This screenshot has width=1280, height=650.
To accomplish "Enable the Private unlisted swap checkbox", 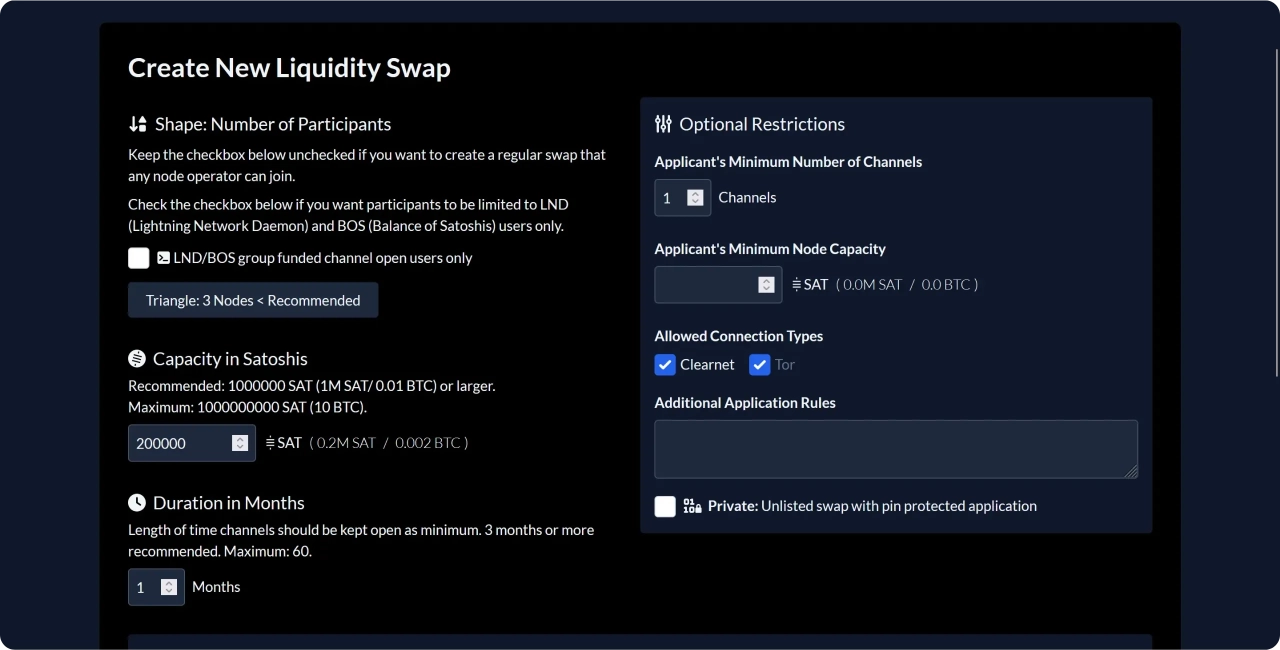I will coord(665,506).
